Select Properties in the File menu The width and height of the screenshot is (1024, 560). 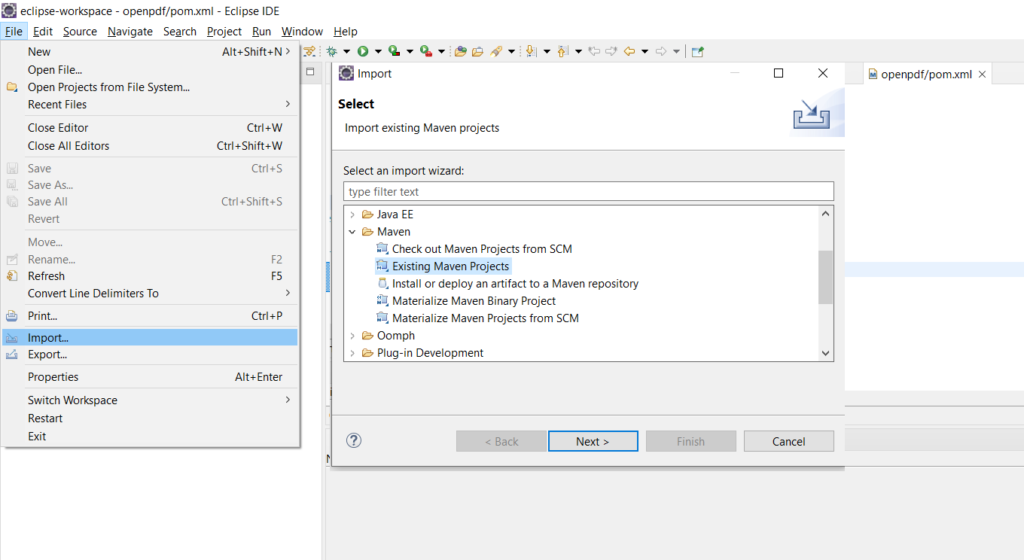point(150,377)
